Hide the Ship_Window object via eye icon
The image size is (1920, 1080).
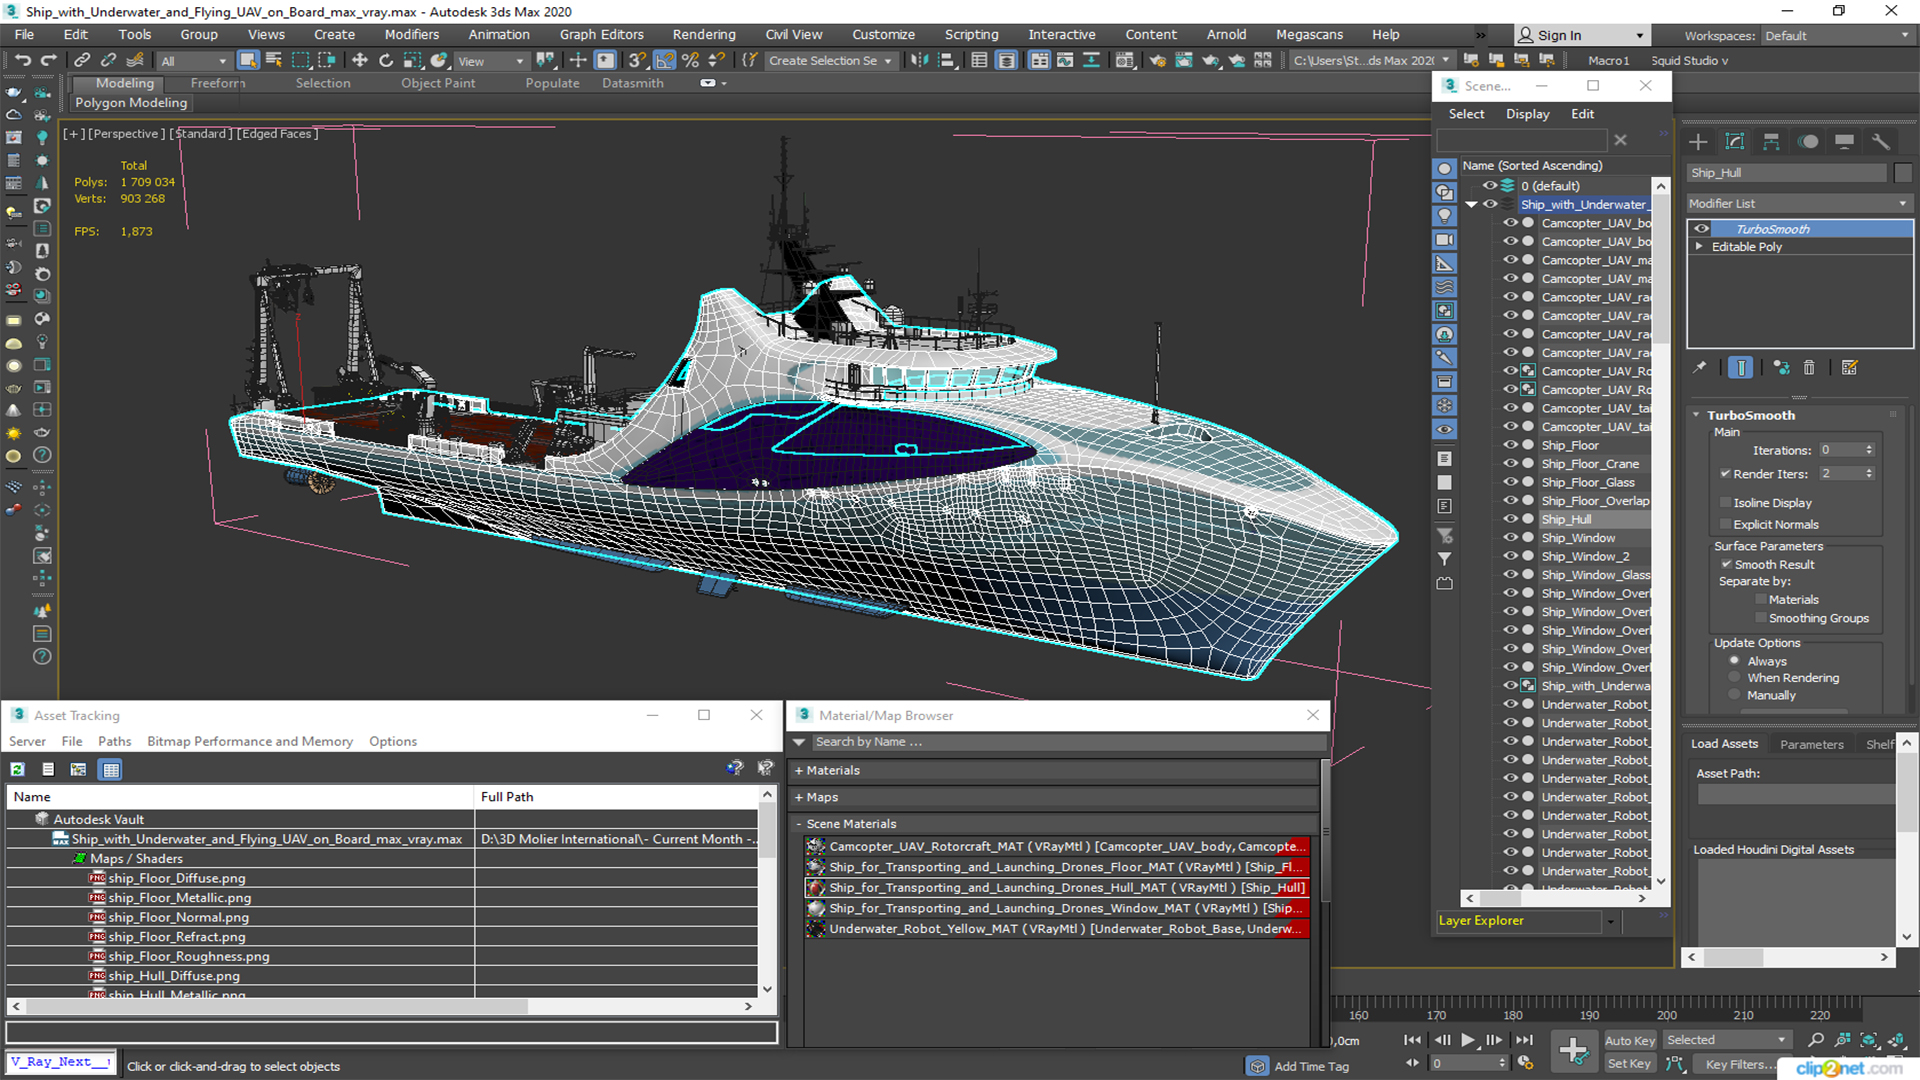pyautogui.click(x=1510, y=538)
